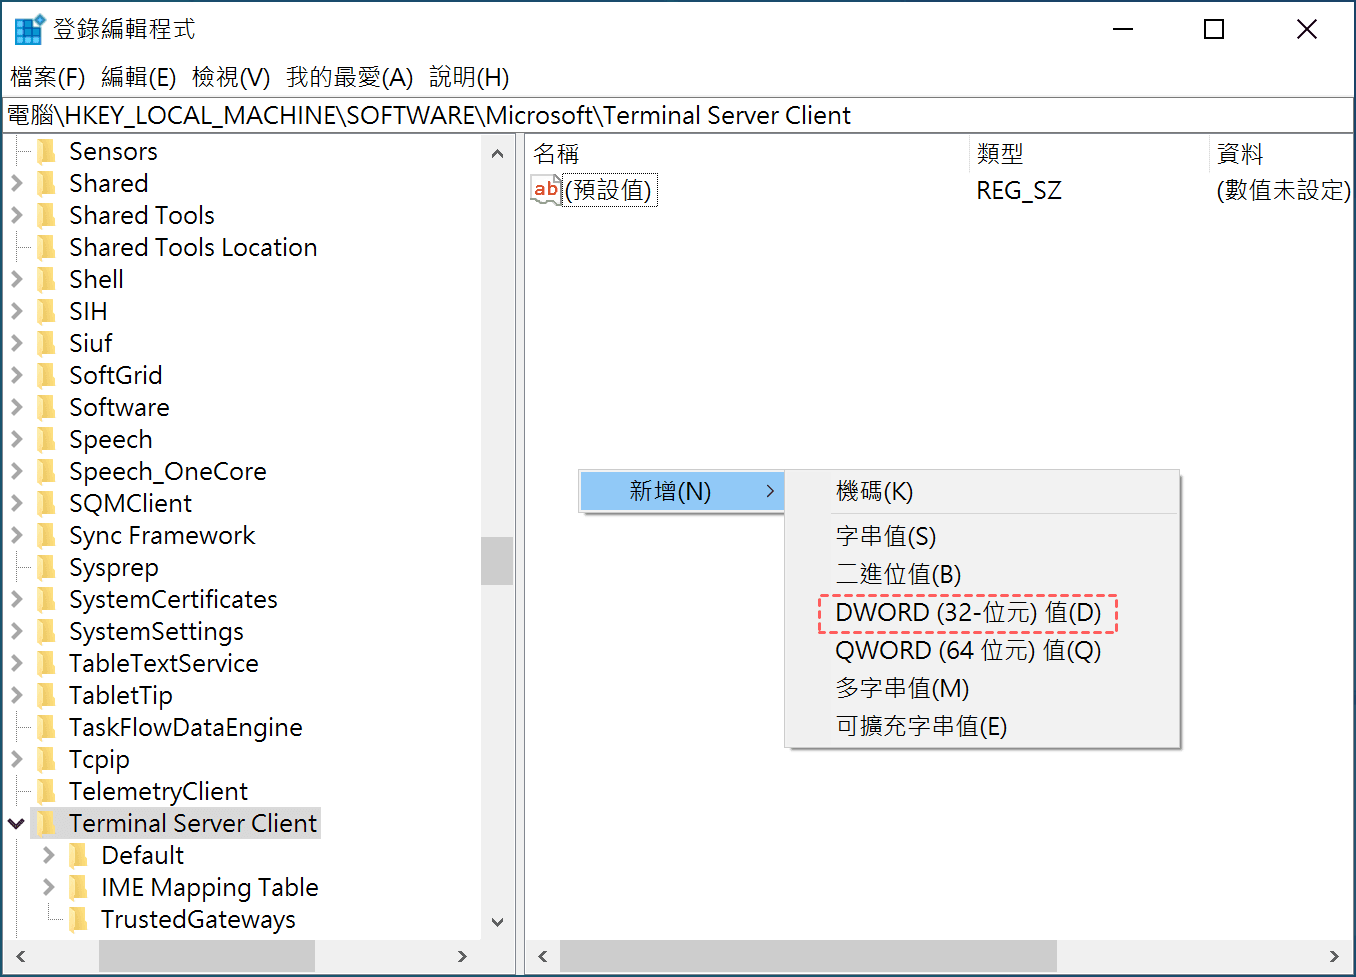1356x977 pixels.
Task: Click the IME Mapping Table folder icon
Action: click(78, 888)
